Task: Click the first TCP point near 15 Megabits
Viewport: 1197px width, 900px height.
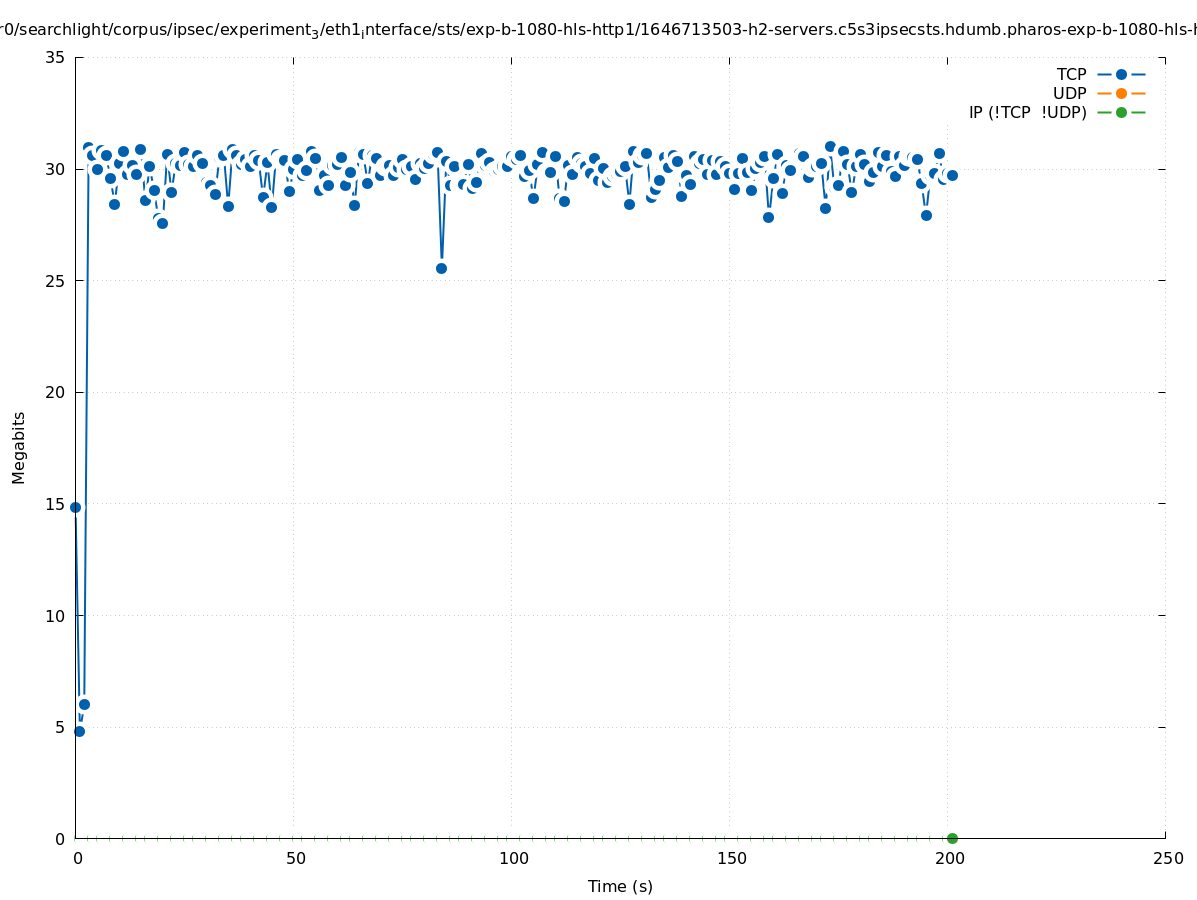Action: [75, 507]
